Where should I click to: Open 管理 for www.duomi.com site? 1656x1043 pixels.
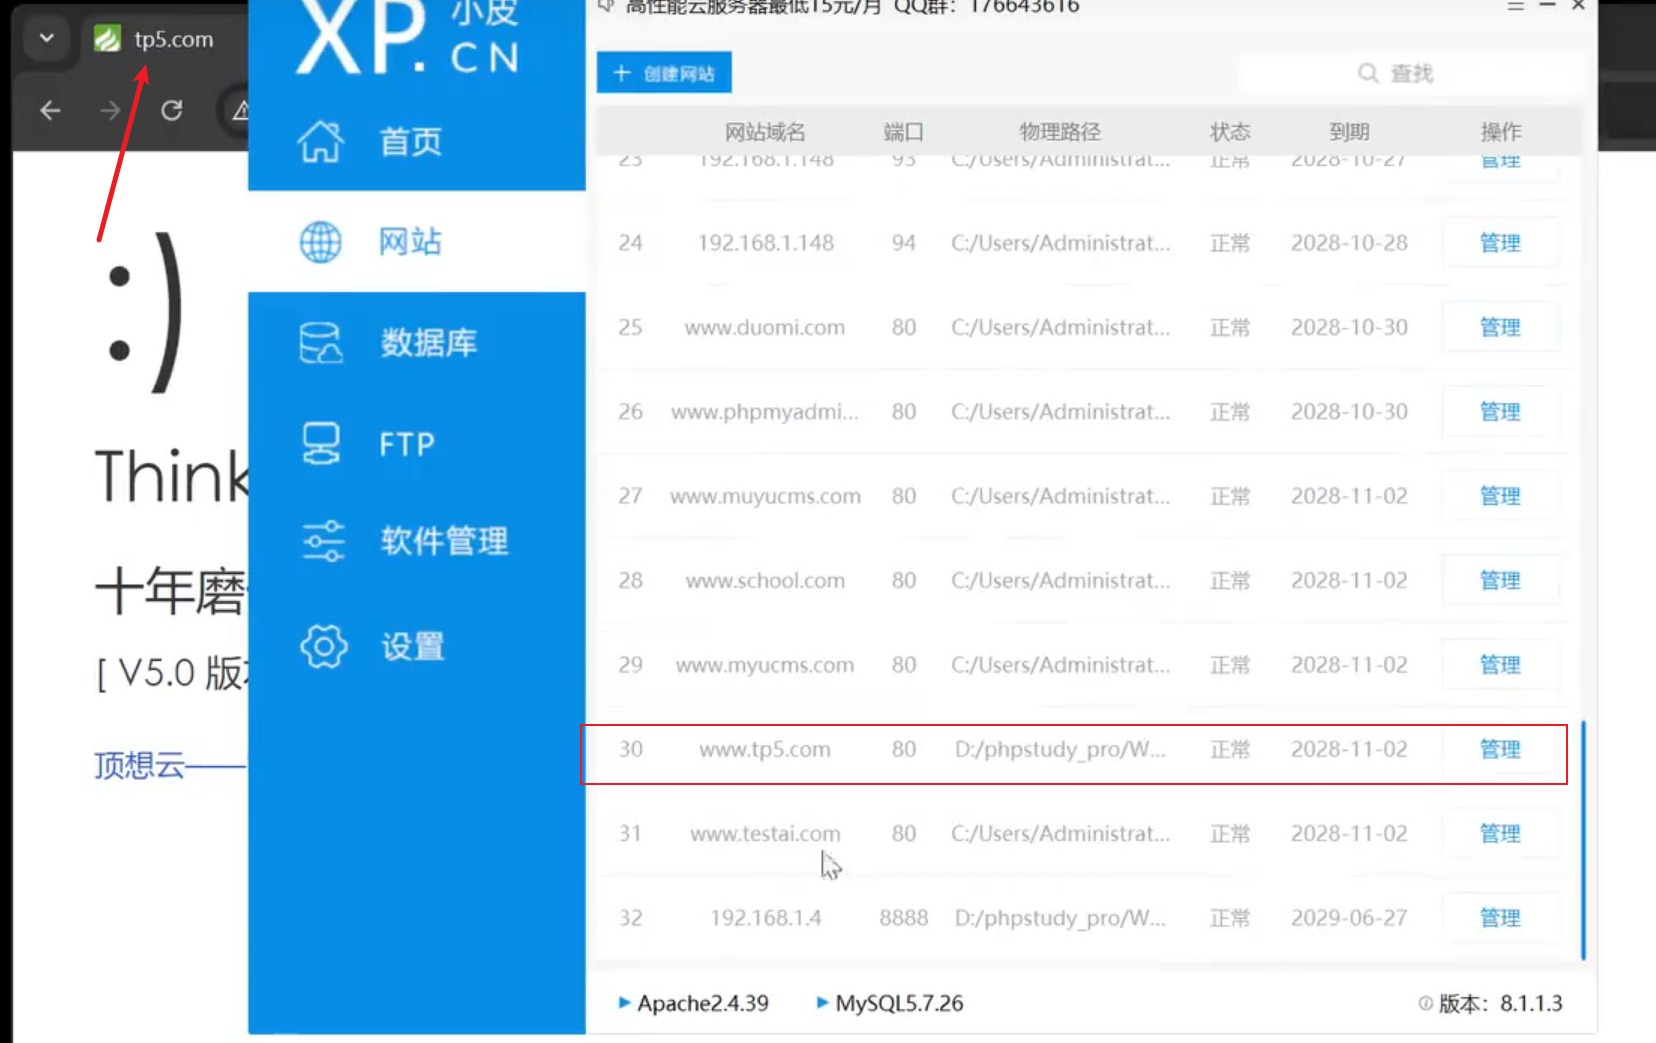[1499, 328]
